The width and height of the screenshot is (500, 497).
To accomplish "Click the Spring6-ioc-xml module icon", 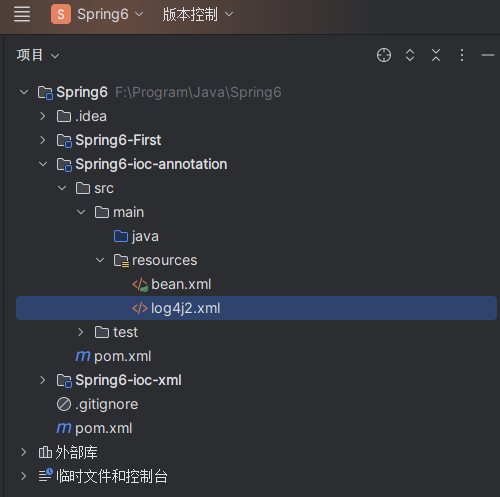I will 64,381.
